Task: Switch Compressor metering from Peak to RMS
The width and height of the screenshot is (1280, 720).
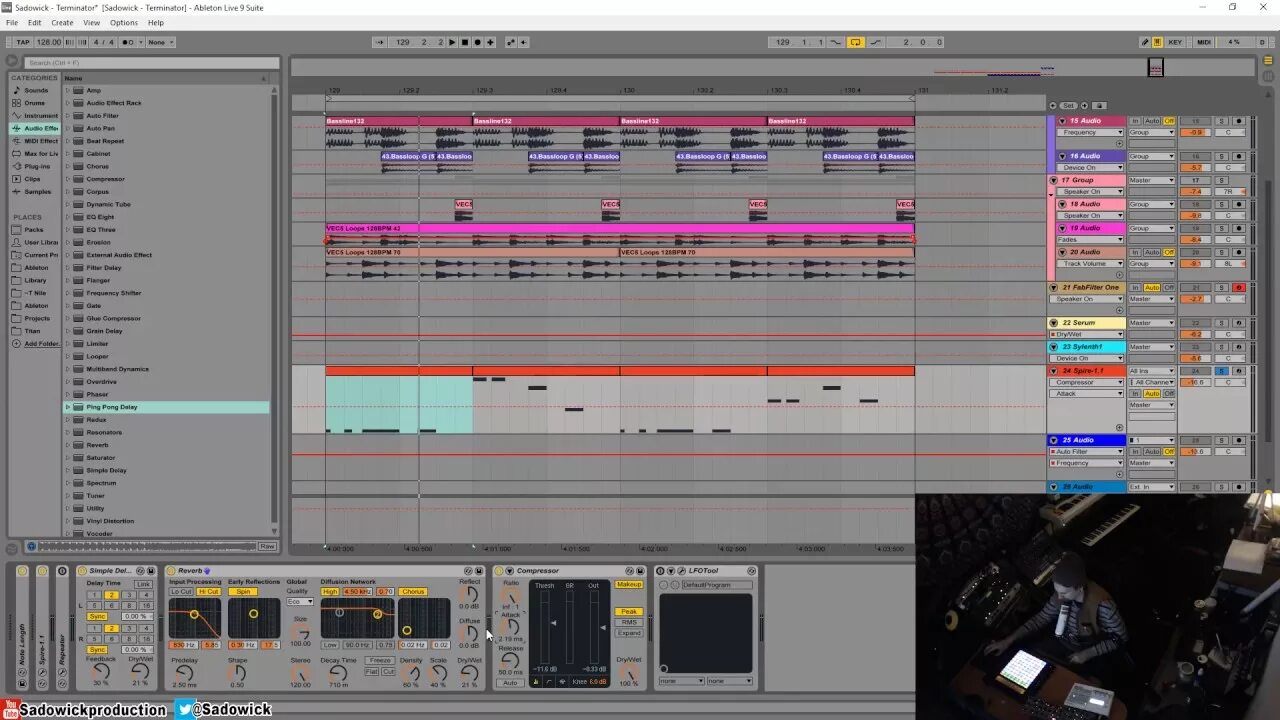Action: click(629, 622)
